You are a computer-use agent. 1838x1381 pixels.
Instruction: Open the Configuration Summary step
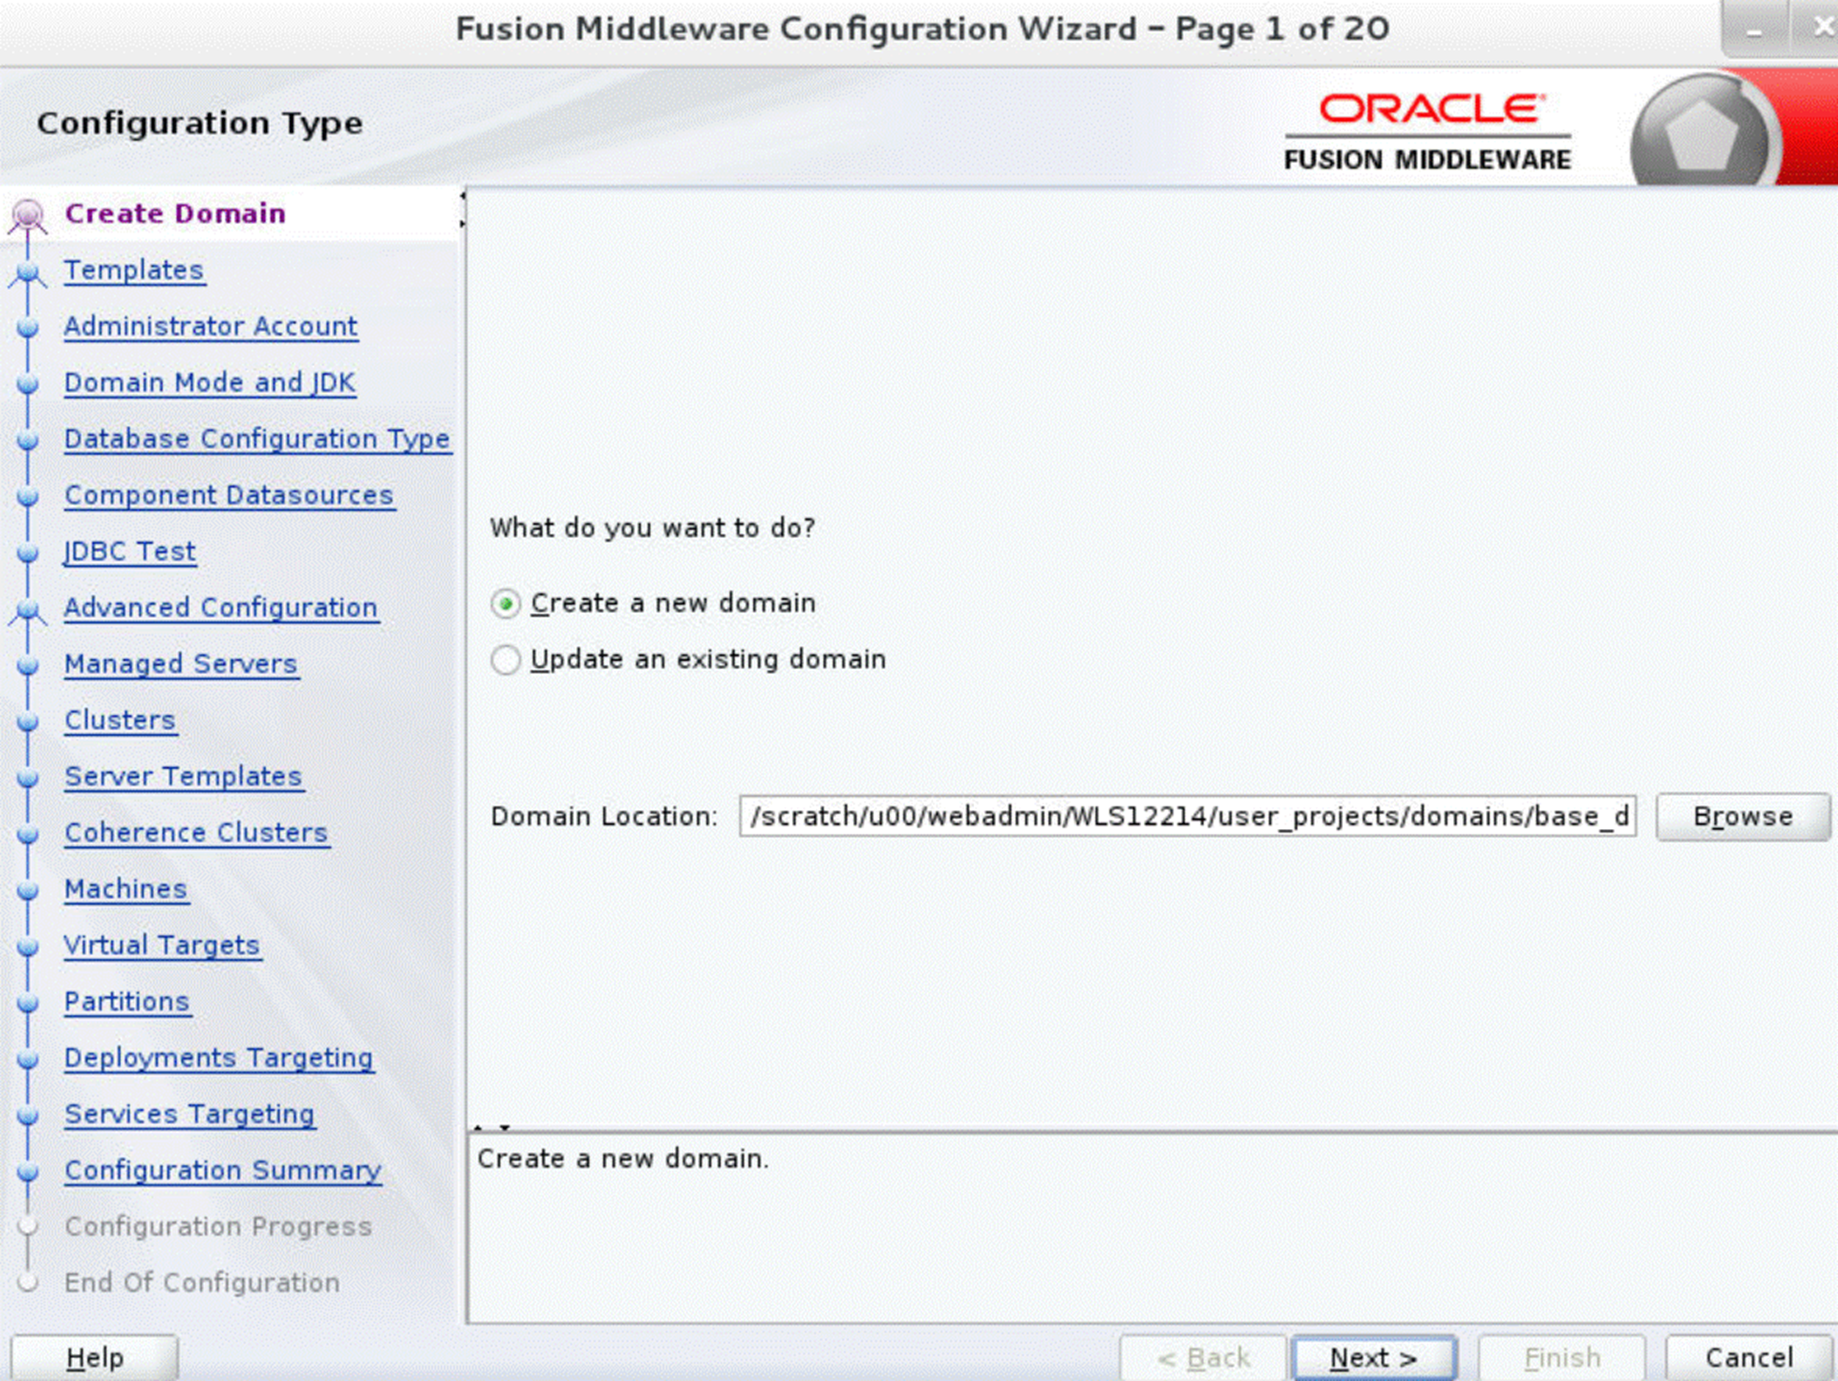click(x=221, y=1170)
